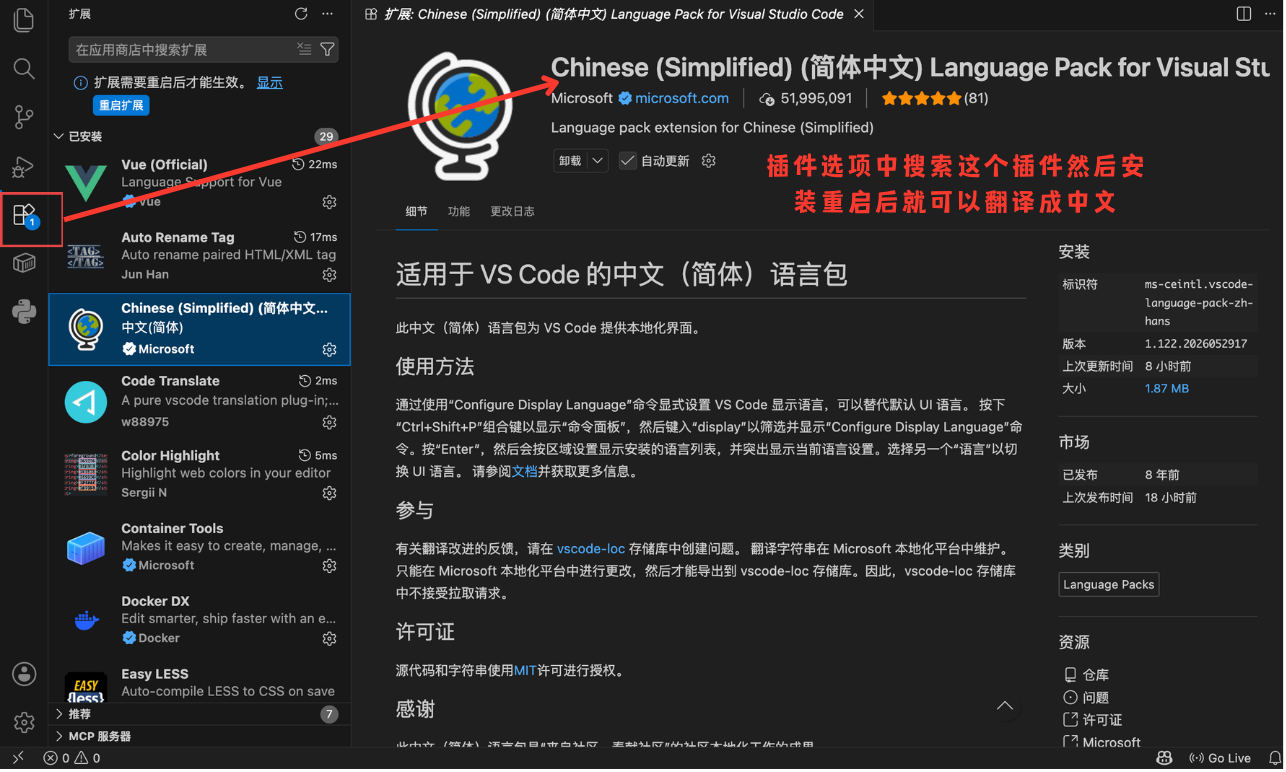Select the Color Highlight extension entry

click(199, 474)
